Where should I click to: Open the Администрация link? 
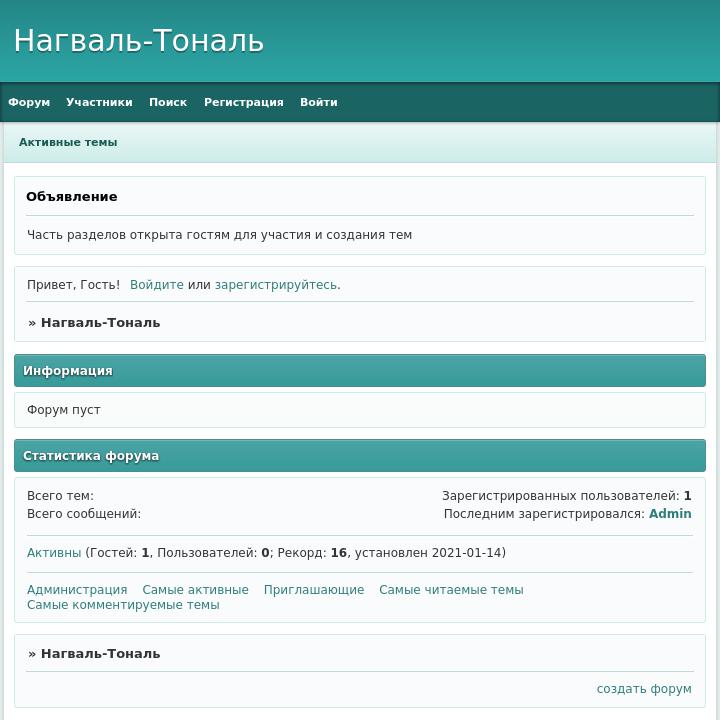(x=77, y=590)
